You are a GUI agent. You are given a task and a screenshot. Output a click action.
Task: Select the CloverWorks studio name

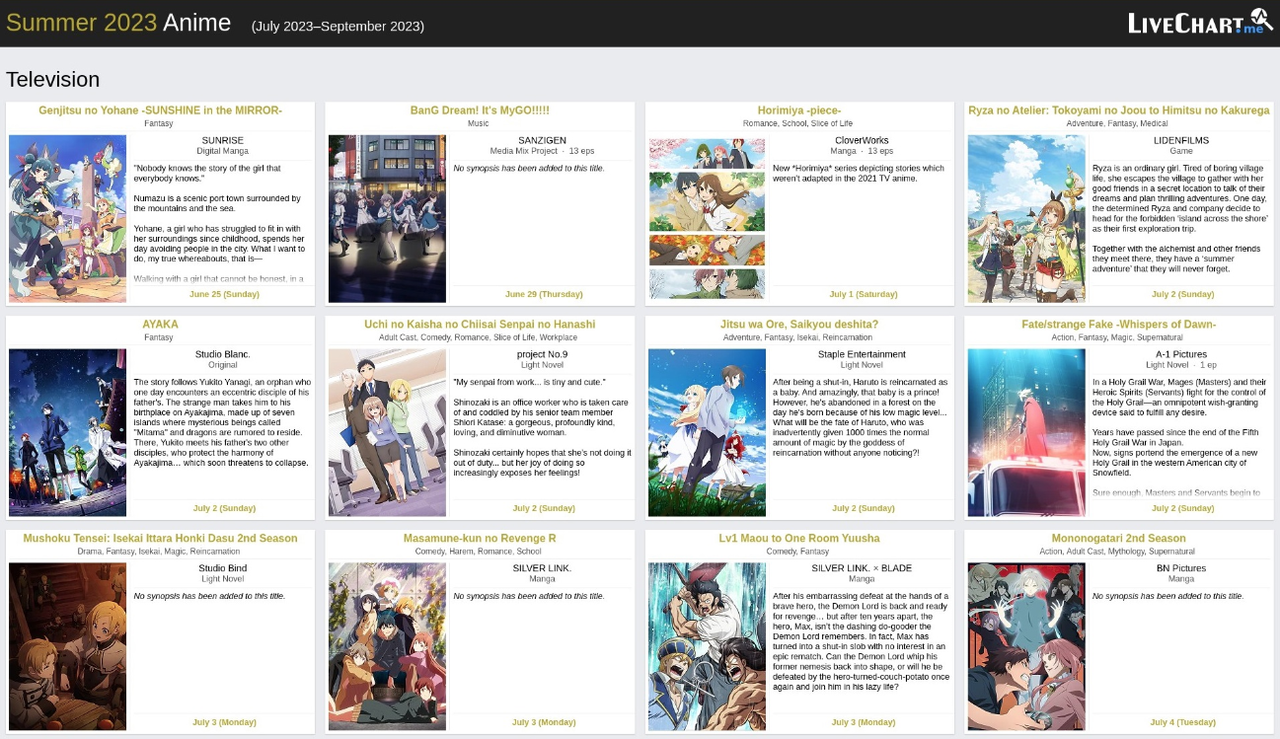click(x=861, y=141)
